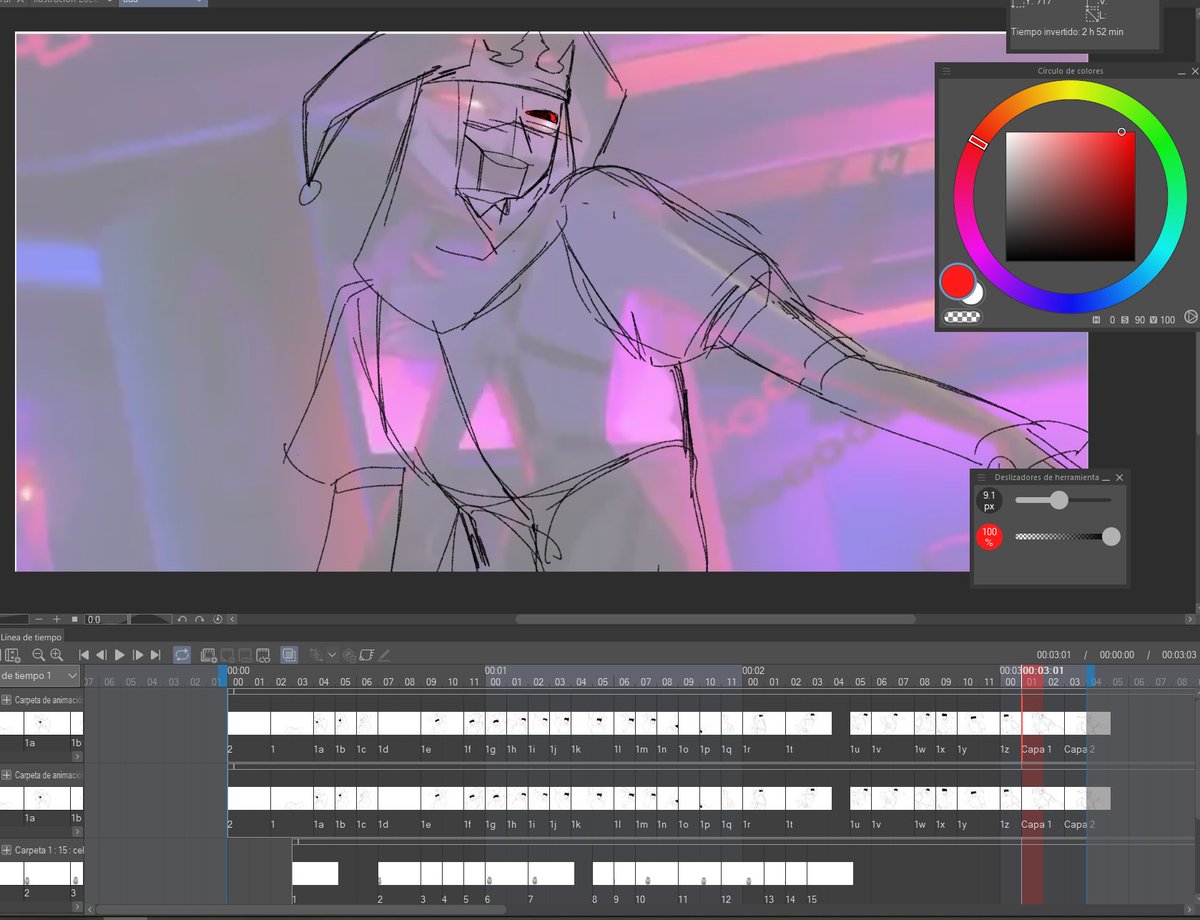Step forward to next frame
1200x920 pixels.
pos(138,655)
